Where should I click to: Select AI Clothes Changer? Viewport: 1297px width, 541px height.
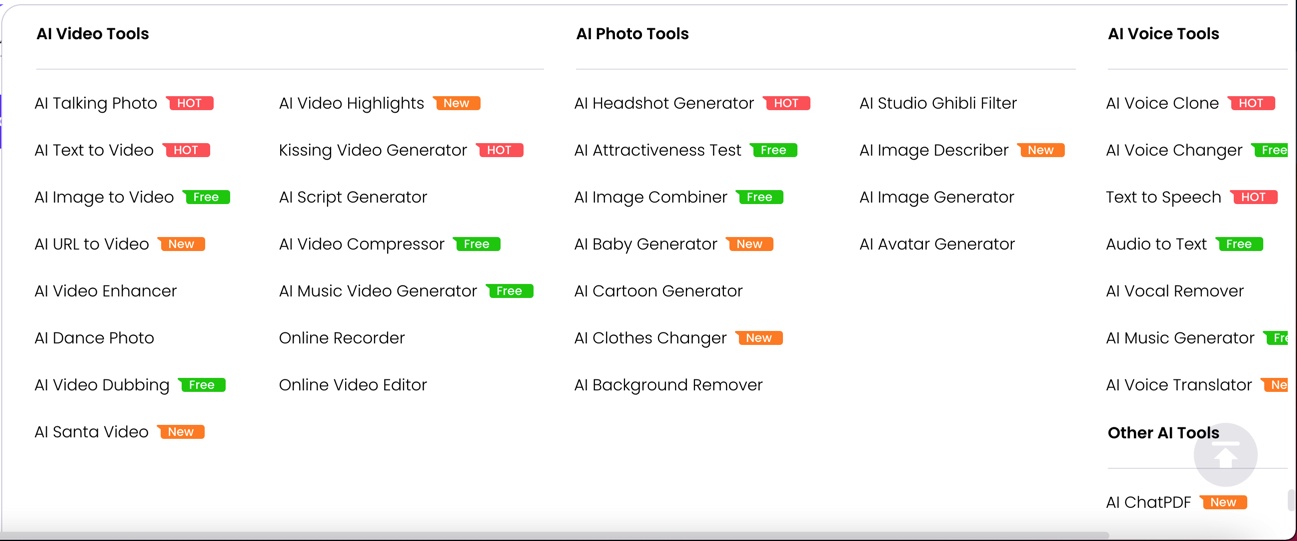[x=650, y=338]
